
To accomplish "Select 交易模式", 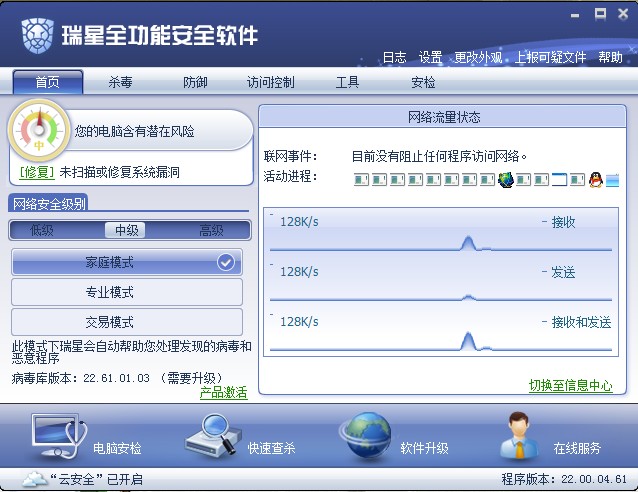I will click(127, 322).
